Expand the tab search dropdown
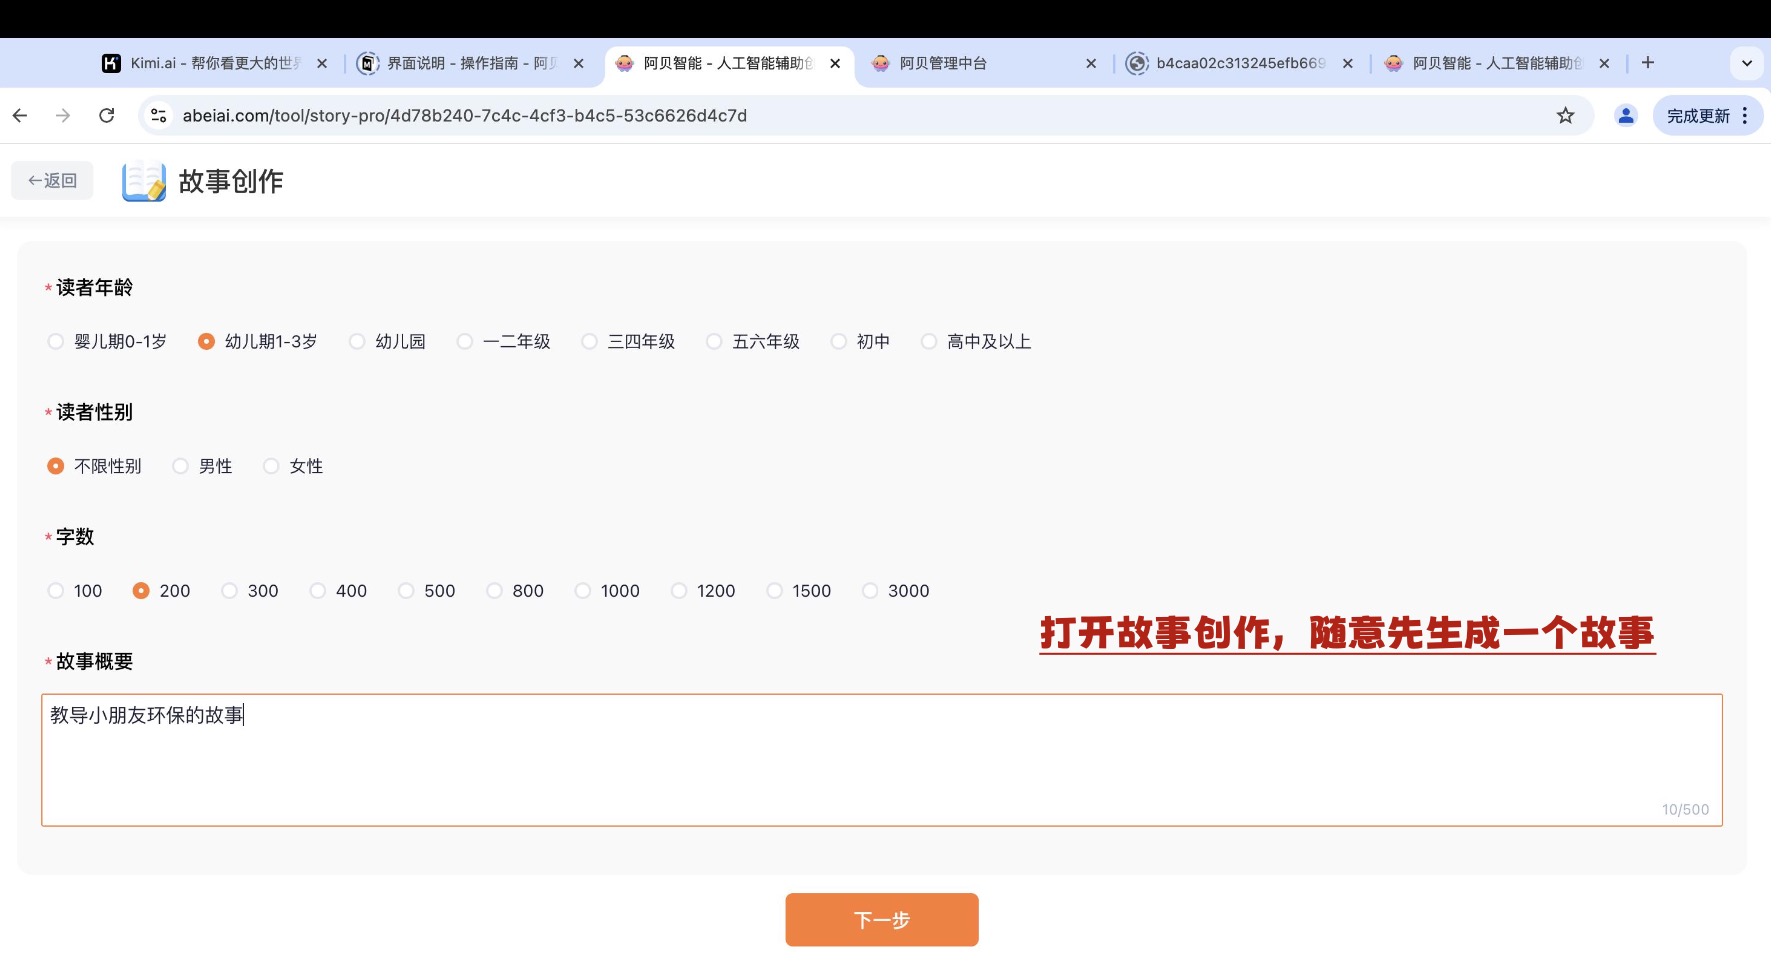 (x=1747, y=63)
